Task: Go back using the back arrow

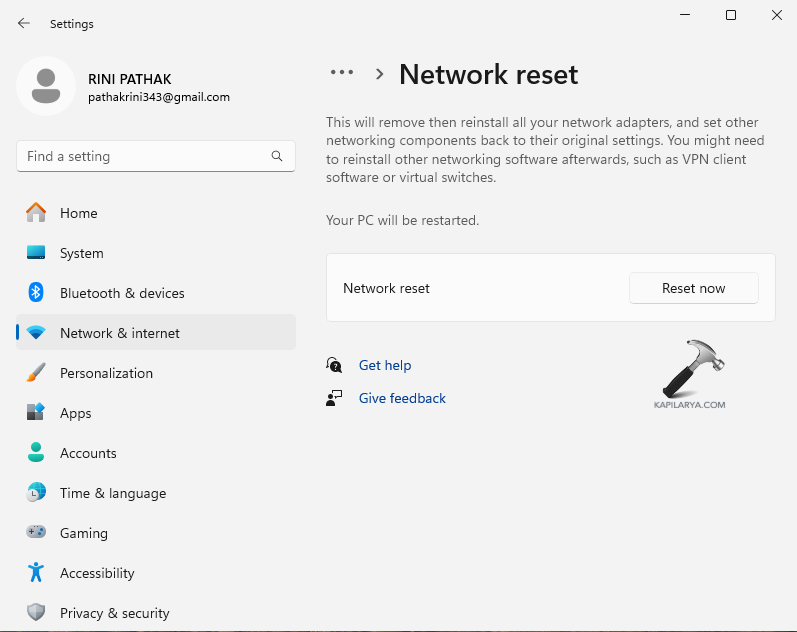Action: [x=24, y=23]
